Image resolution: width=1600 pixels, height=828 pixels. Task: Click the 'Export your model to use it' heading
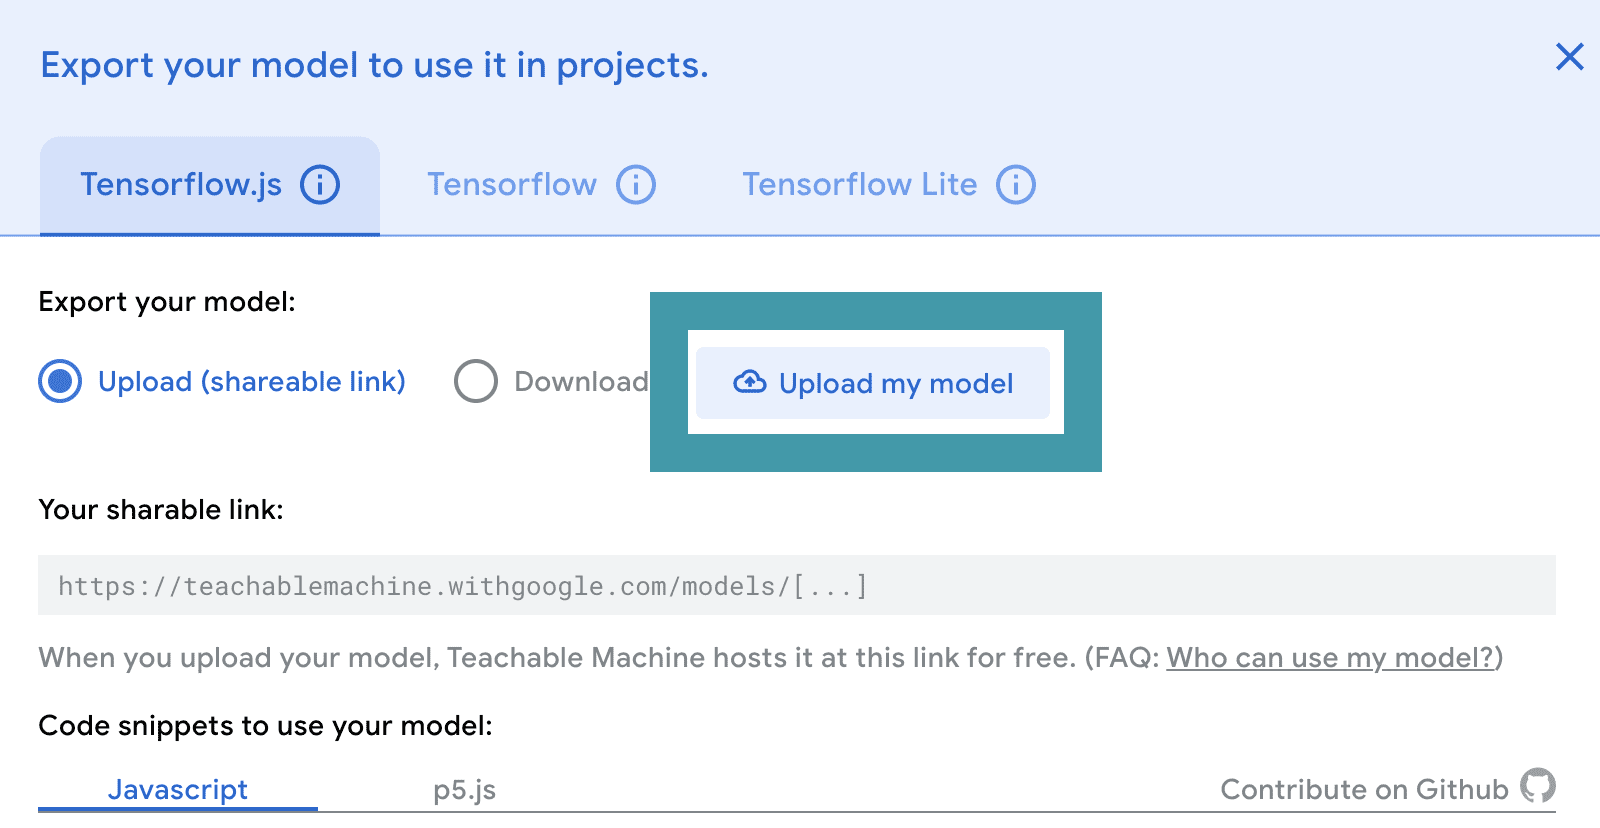click(x=374, y=65)
